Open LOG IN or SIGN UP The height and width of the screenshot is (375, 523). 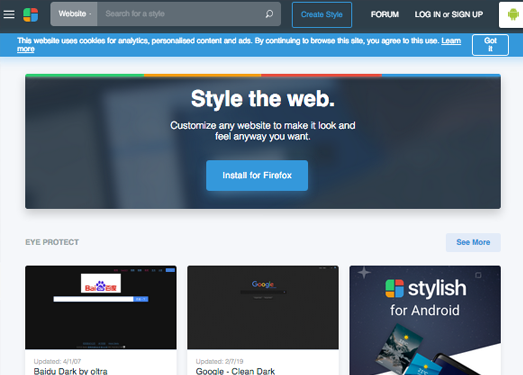point(449,14)
